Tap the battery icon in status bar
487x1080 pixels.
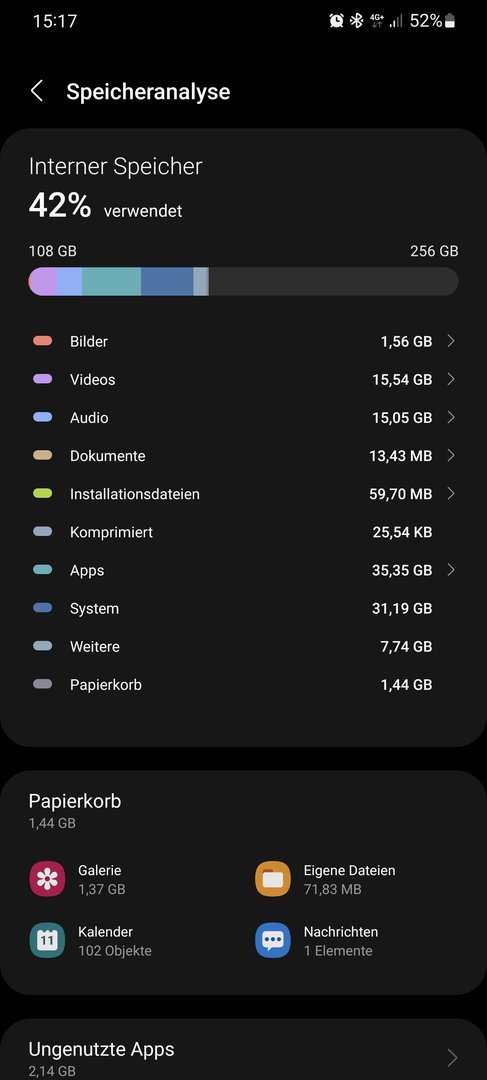pos(450,21)
